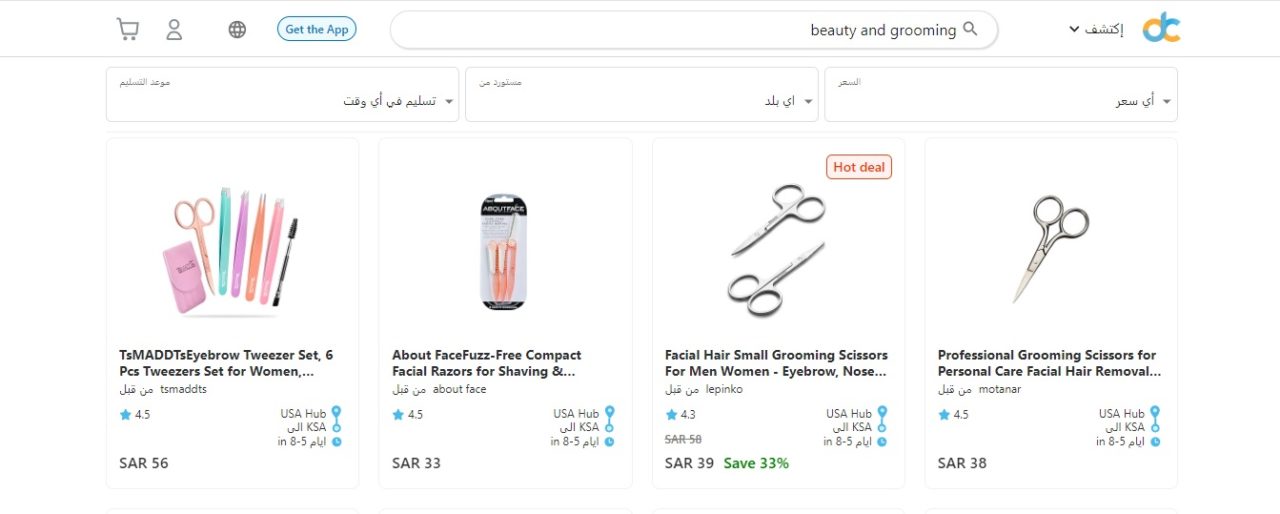
Task: Click star rating icon on Tweezer Set card
Action: 125,414
